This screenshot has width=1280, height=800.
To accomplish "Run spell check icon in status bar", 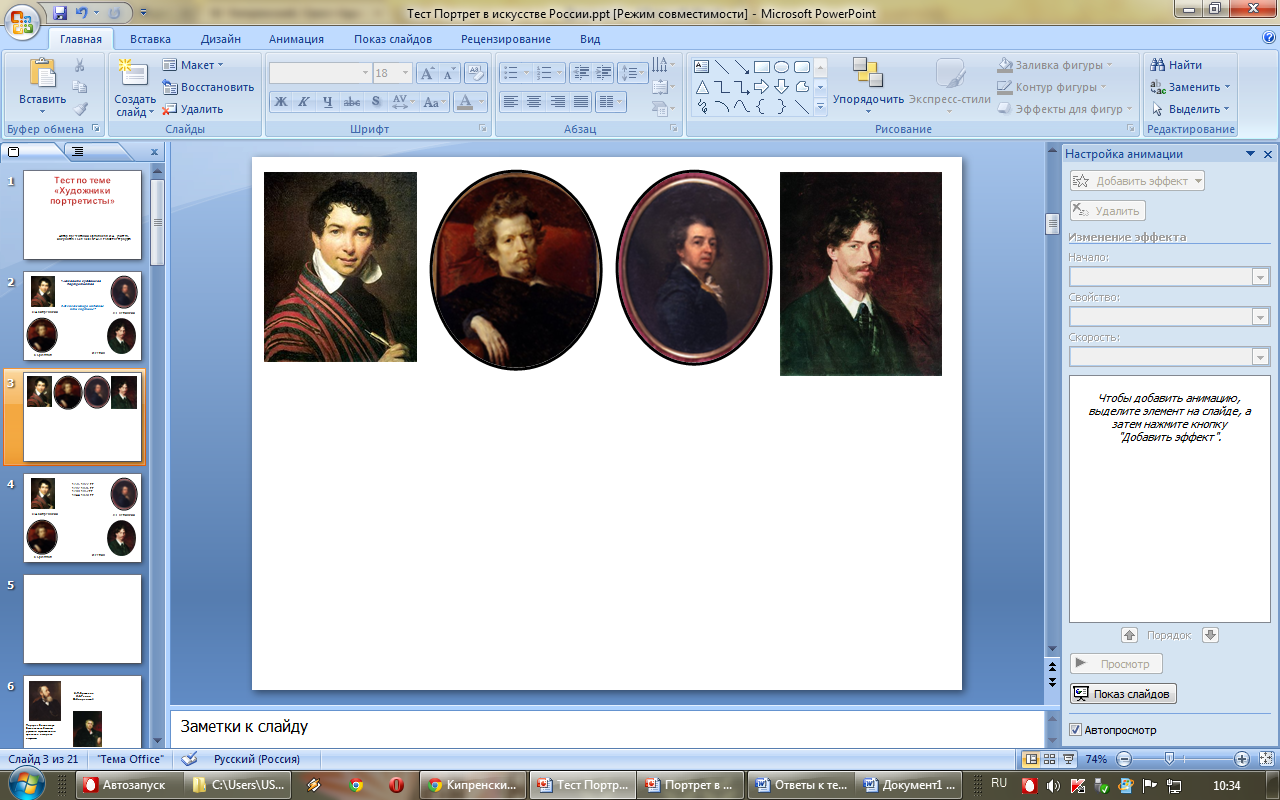I will [190, 759].
